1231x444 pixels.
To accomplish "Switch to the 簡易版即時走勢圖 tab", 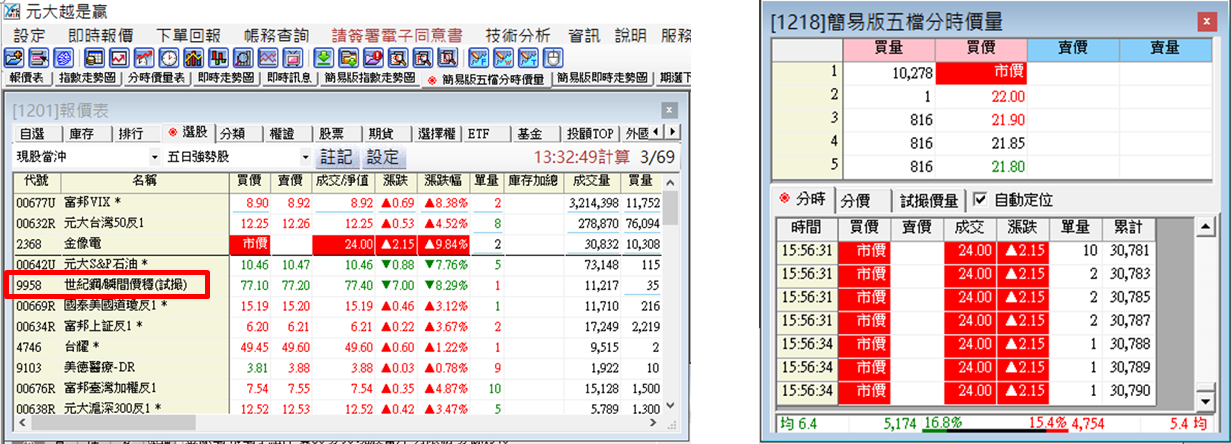I will [602, 78].
